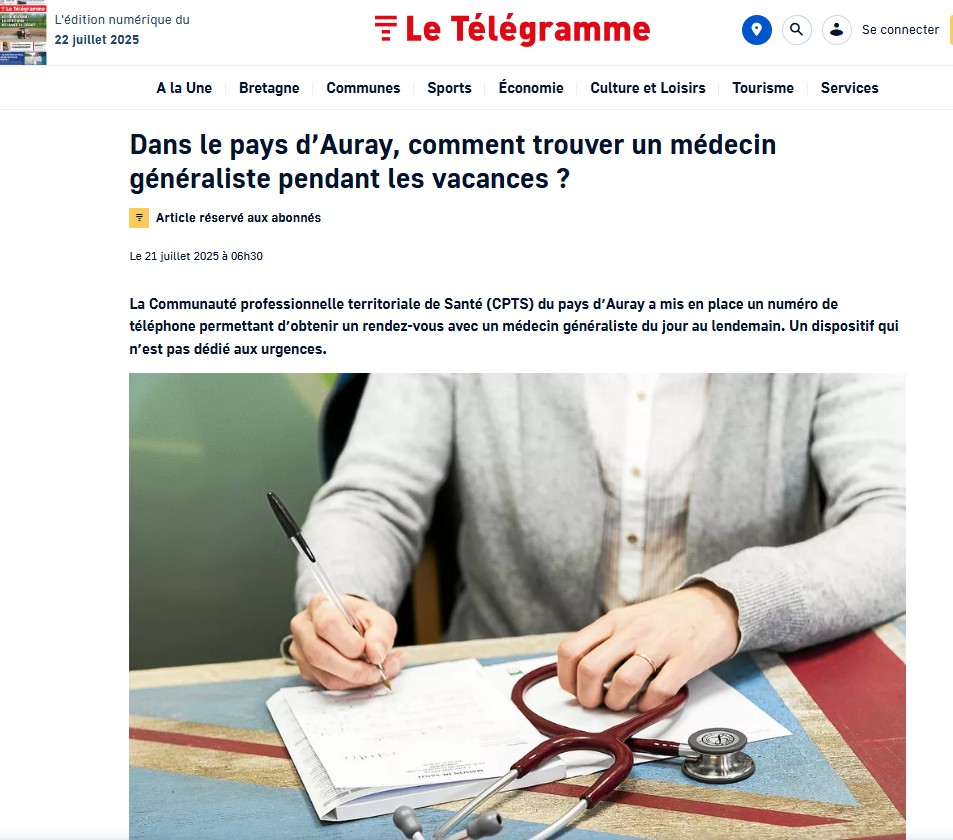The height and width of the screenshot is (840, 953).
Task: Open the digital edition front page thumbnail
Action: click(23, 32)
